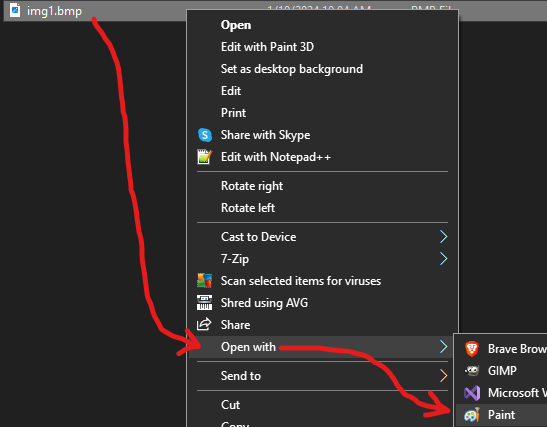Choose Rotate right
547x427 pixels.
coord(252,186)
